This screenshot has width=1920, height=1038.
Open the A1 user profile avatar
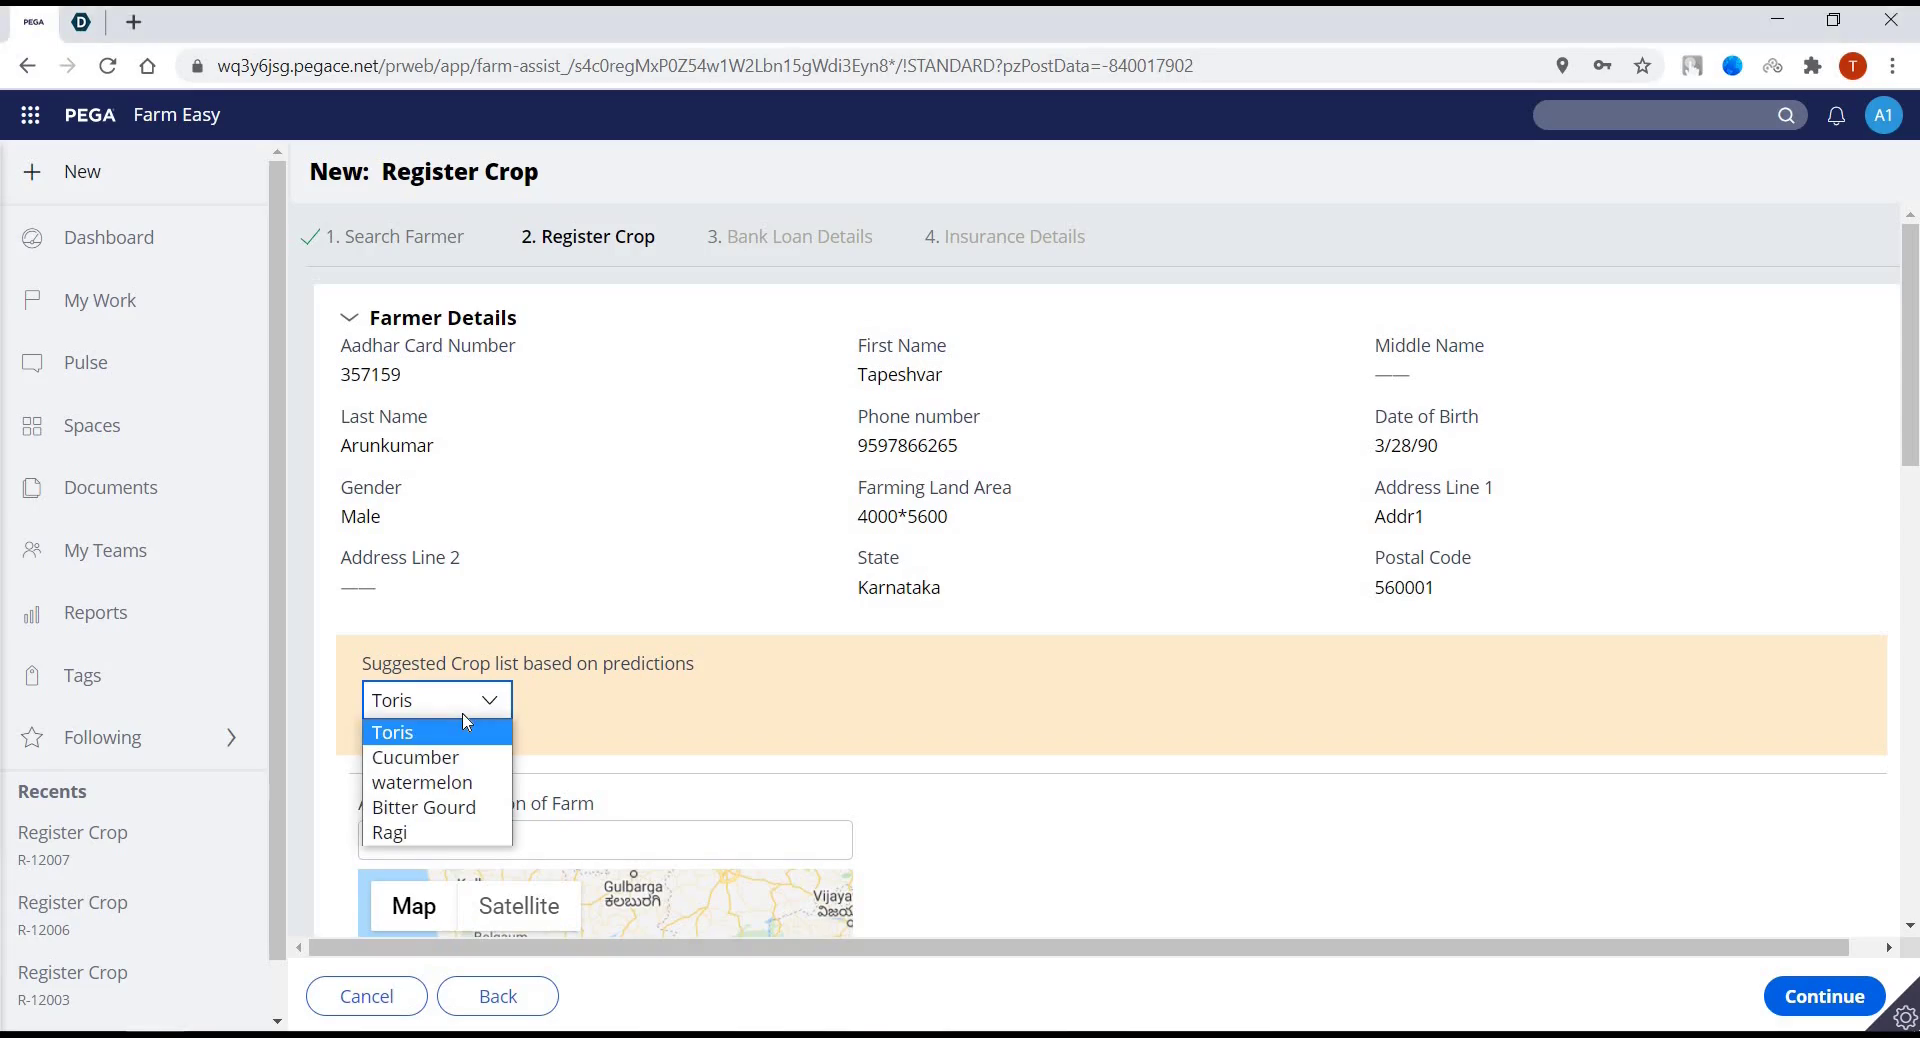click(x=1883, y=115)
